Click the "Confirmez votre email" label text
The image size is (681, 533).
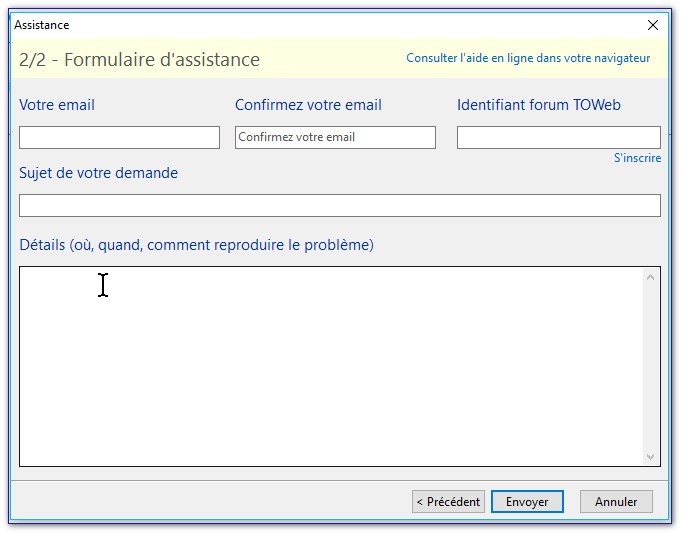pyautogui.click(x=308, y=105)
